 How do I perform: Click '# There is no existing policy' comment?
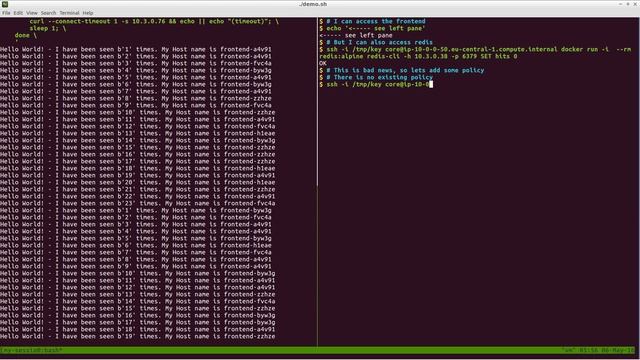pyautogui.click(x=380, y=77)
